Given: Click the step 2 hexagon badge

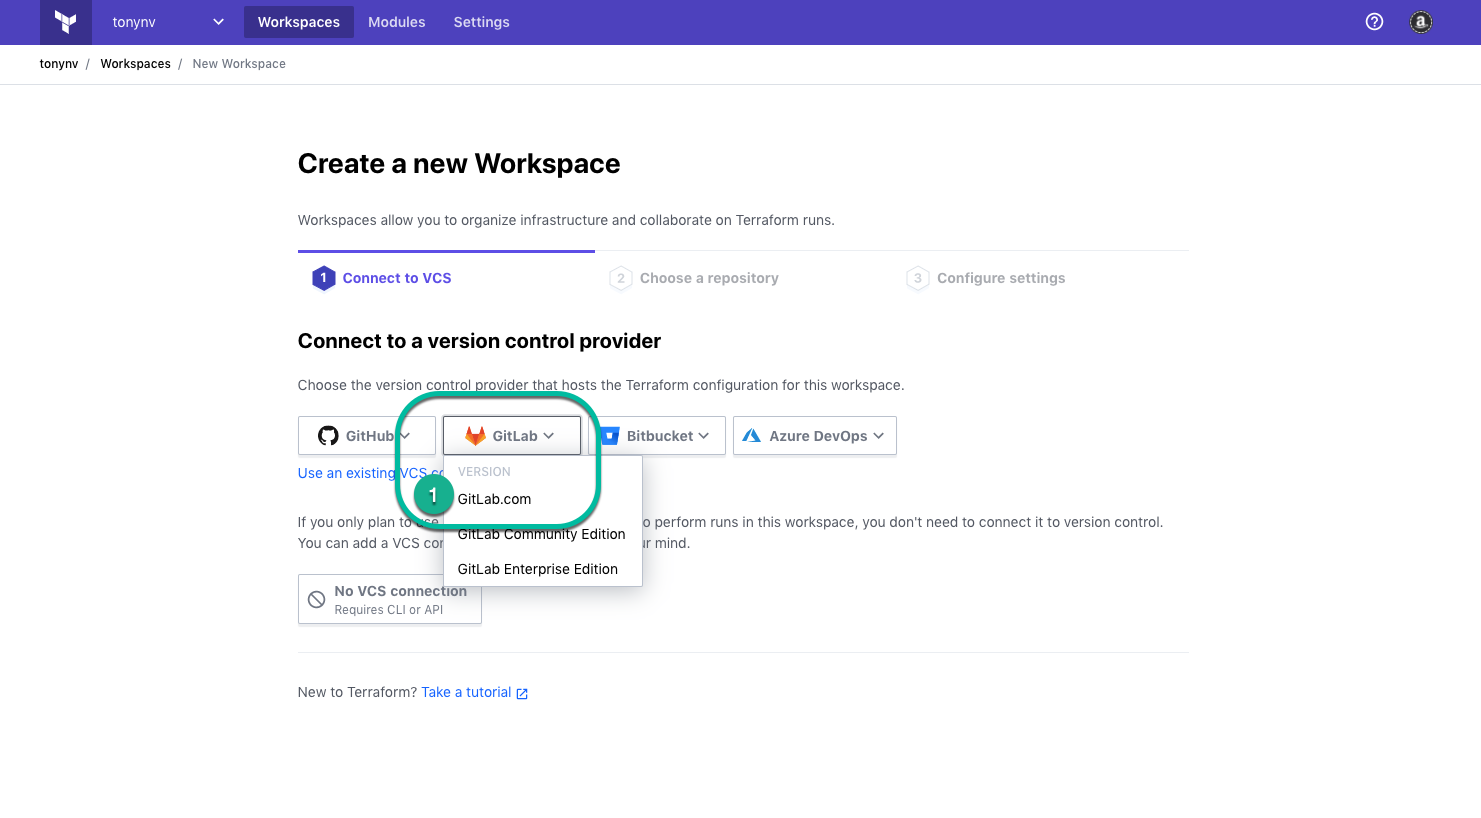Looking at the screenshot, I should 621,278.
